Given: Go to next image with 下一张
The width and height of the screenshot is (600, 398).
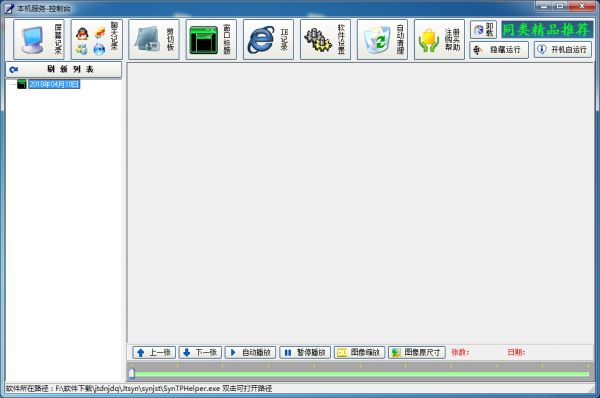Looking at the screenshot, I should coord(200,352).
